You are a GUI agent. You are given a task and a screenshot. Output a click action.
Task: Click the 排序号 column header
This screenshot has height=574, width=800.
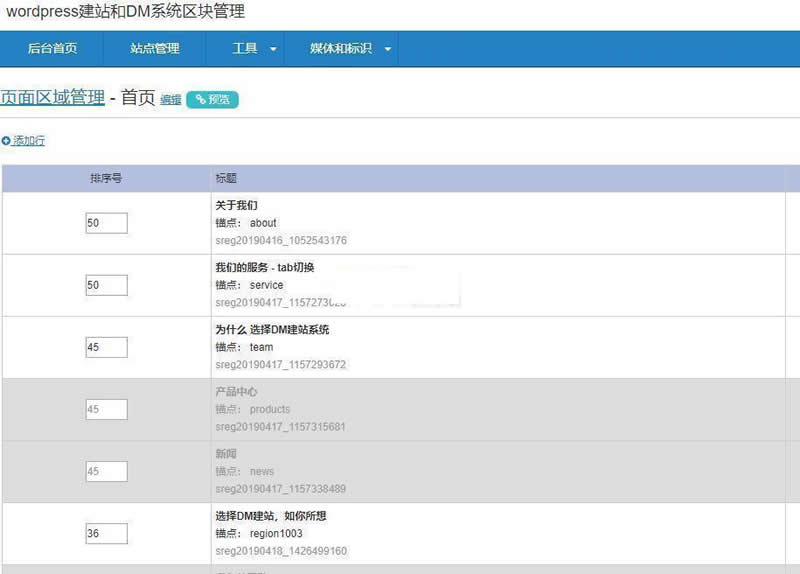(106, 178)
